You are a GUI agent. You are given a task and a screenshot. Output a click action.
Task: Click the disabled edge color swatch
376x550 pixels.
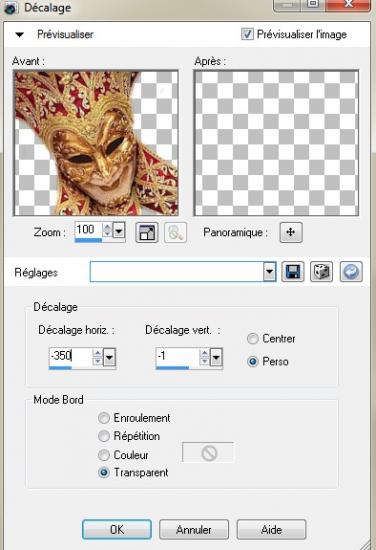(208, 453)
